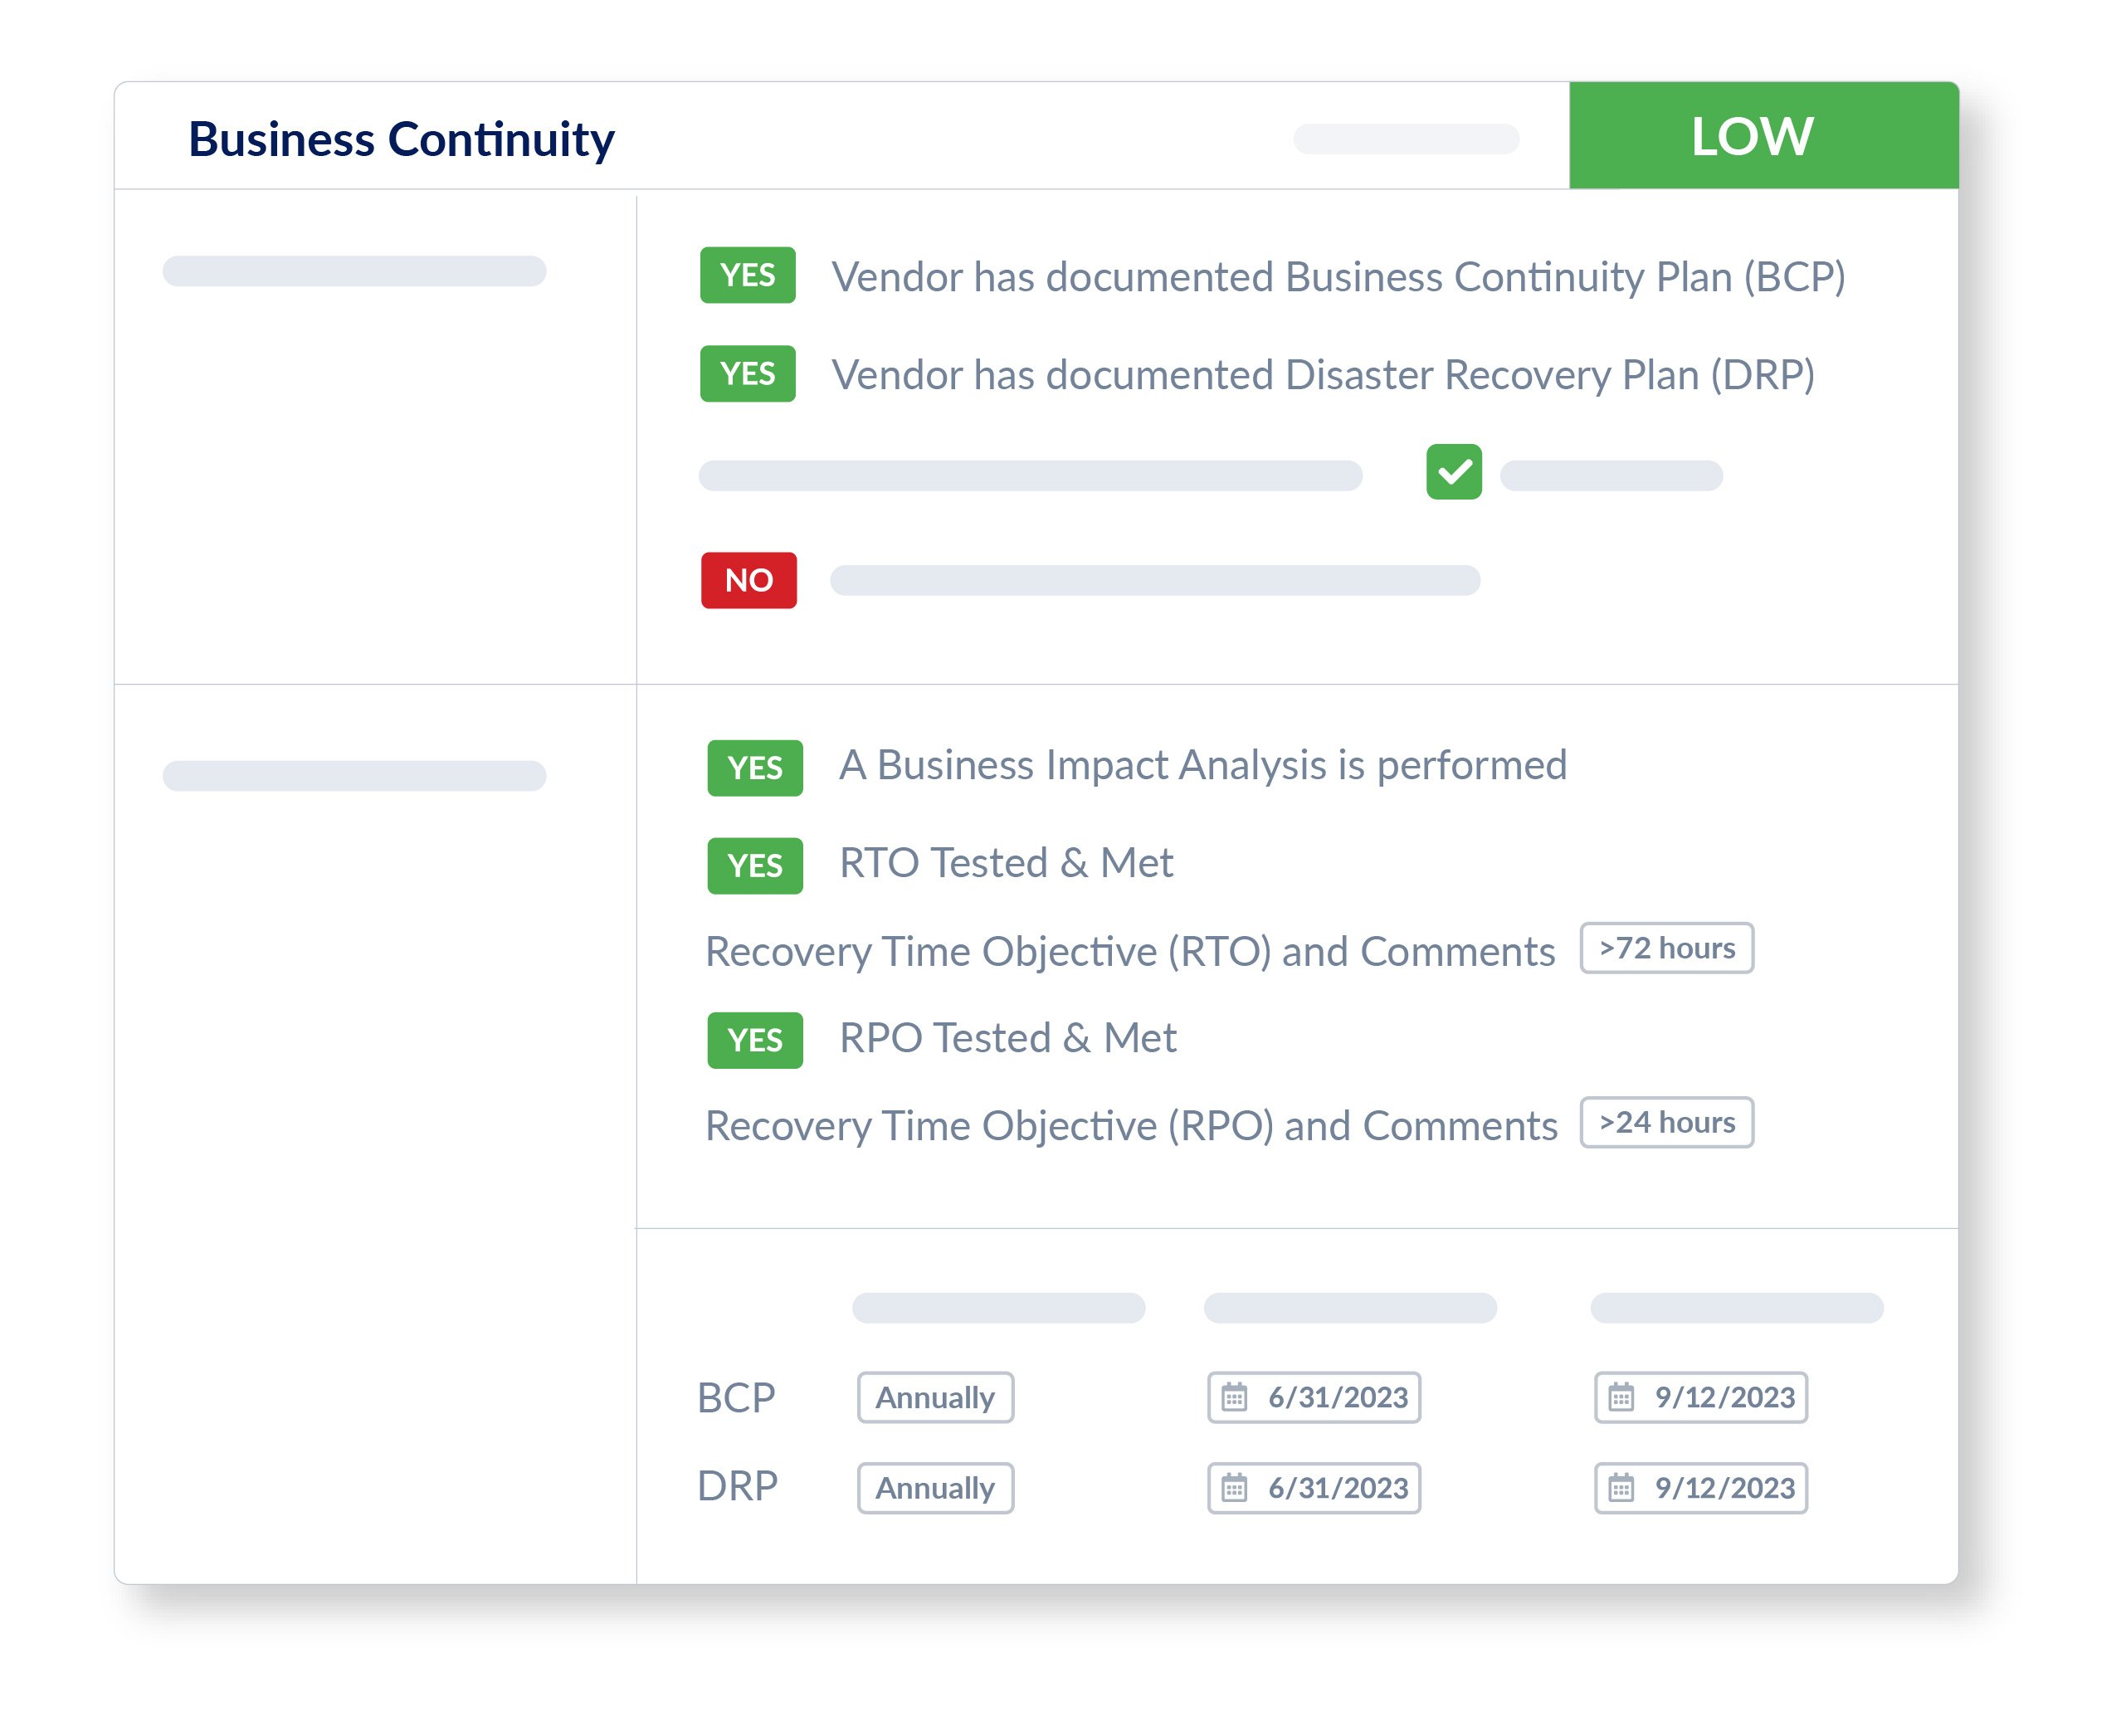The width and height of the screenshot is (2121, 1736).
Task: Click calendar icon in BCP 9/12/2023 field
Action: (1621, 1397)
